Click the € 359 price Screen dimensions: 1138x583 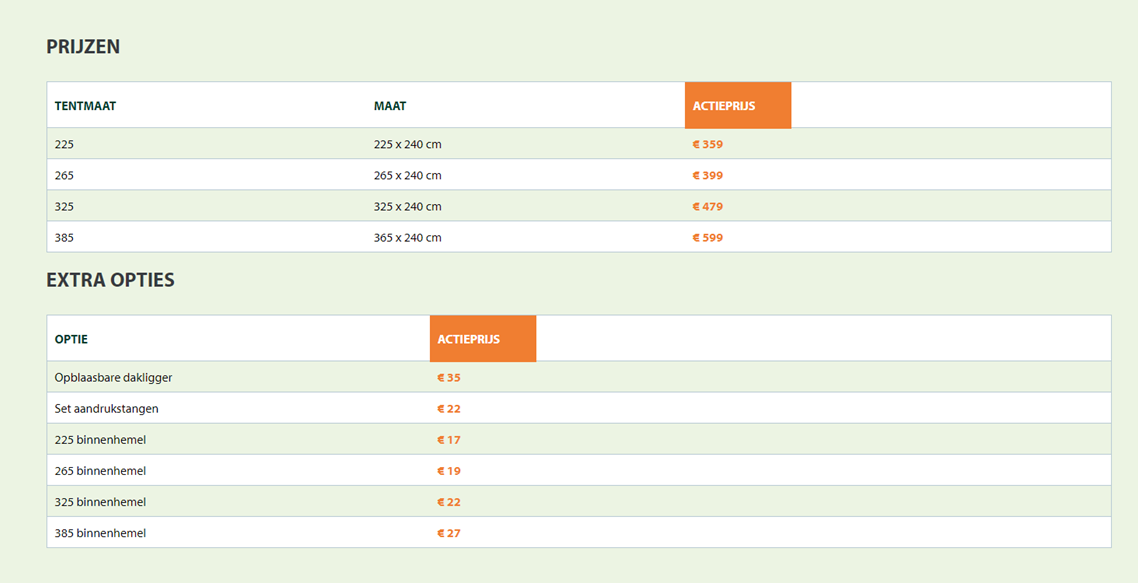[x=708, y=144]
